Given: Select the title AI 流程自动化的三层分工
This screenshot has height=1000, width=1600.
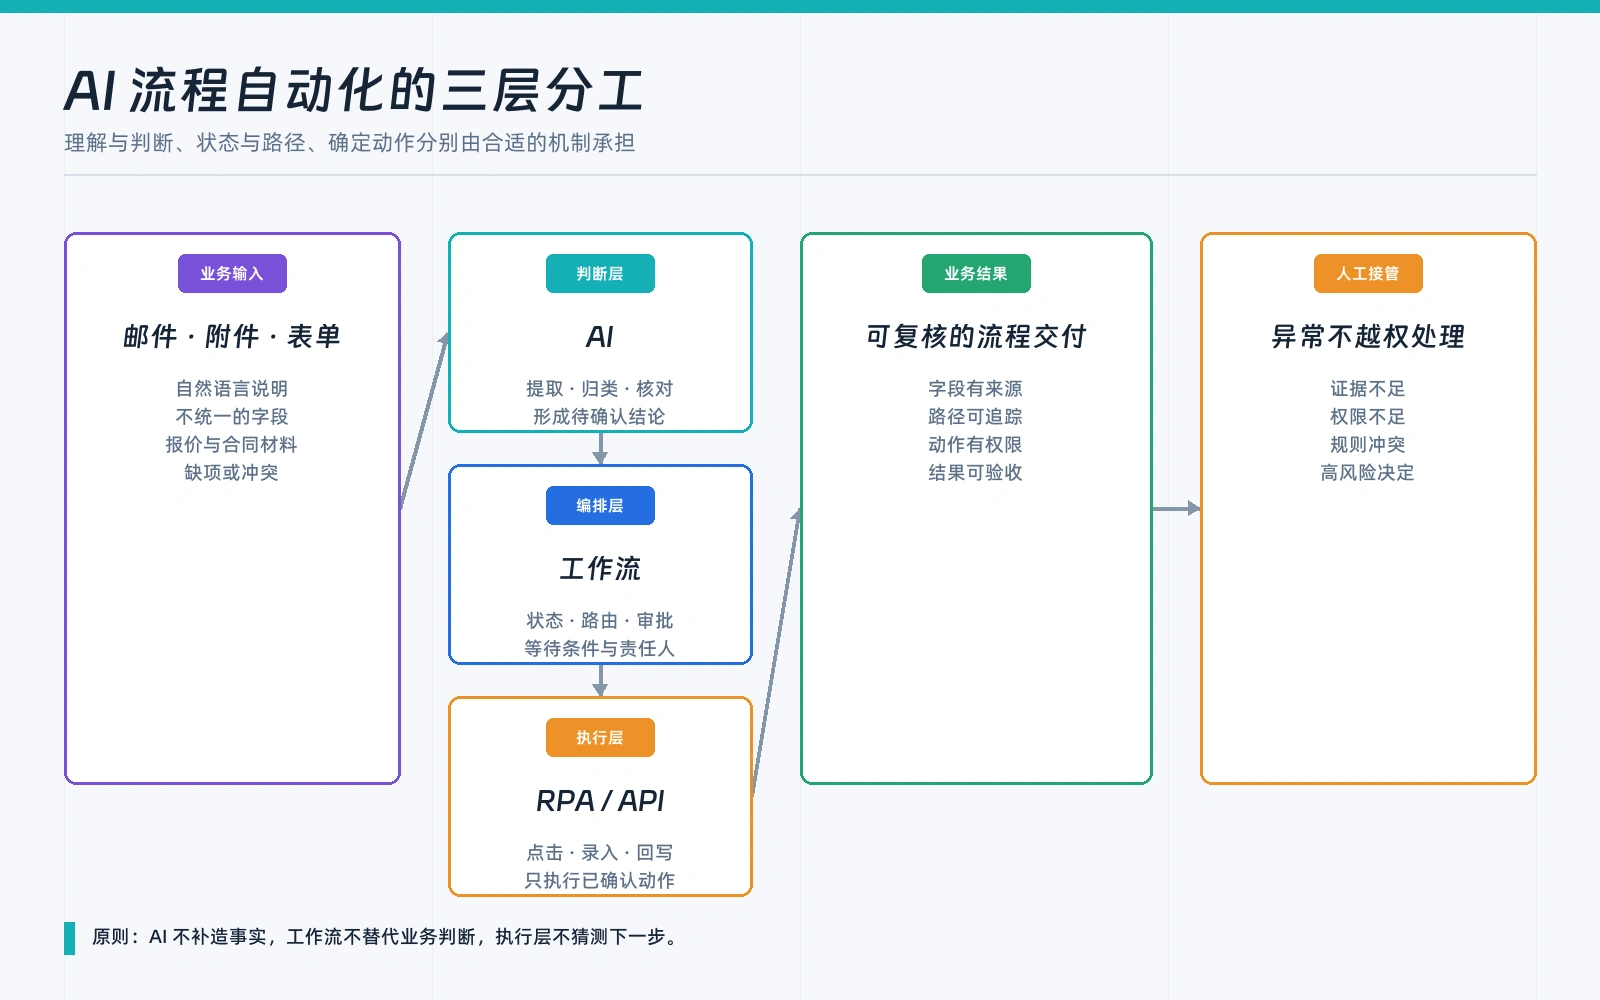Looking at the screenshot, I should coord(354,90).
